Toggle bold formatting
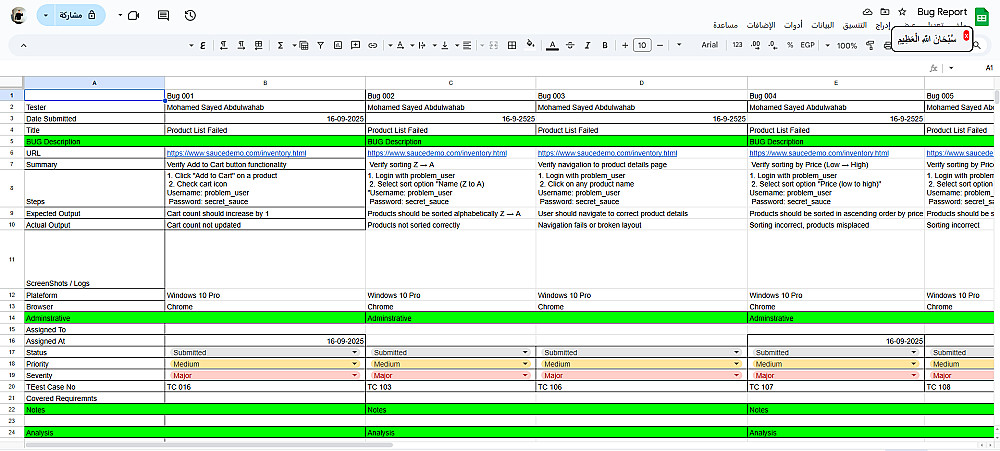The image size is (1000, 451). tap(605, 45)
